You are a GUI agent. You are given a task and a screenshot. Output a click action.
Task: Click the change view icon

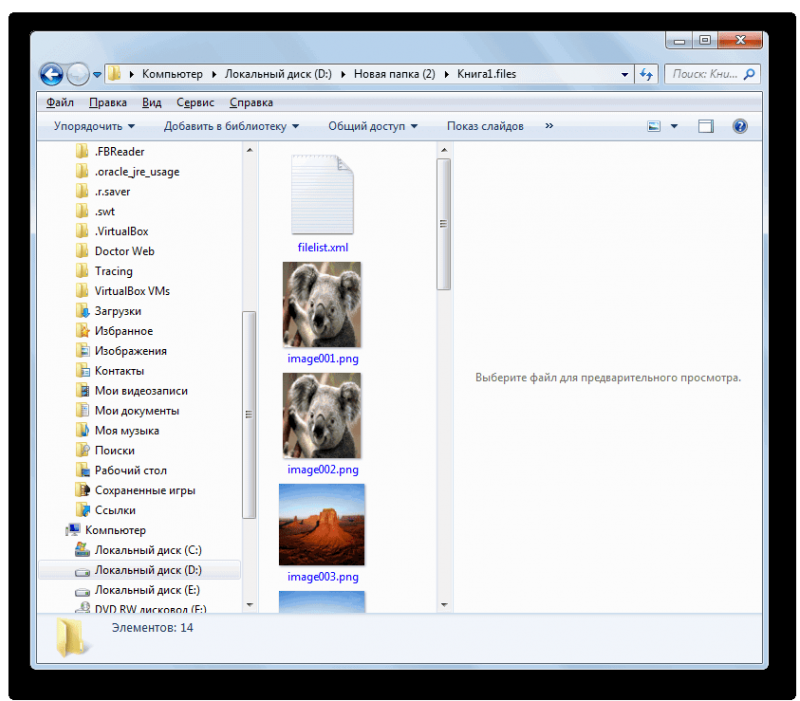[x=654, y=126]
